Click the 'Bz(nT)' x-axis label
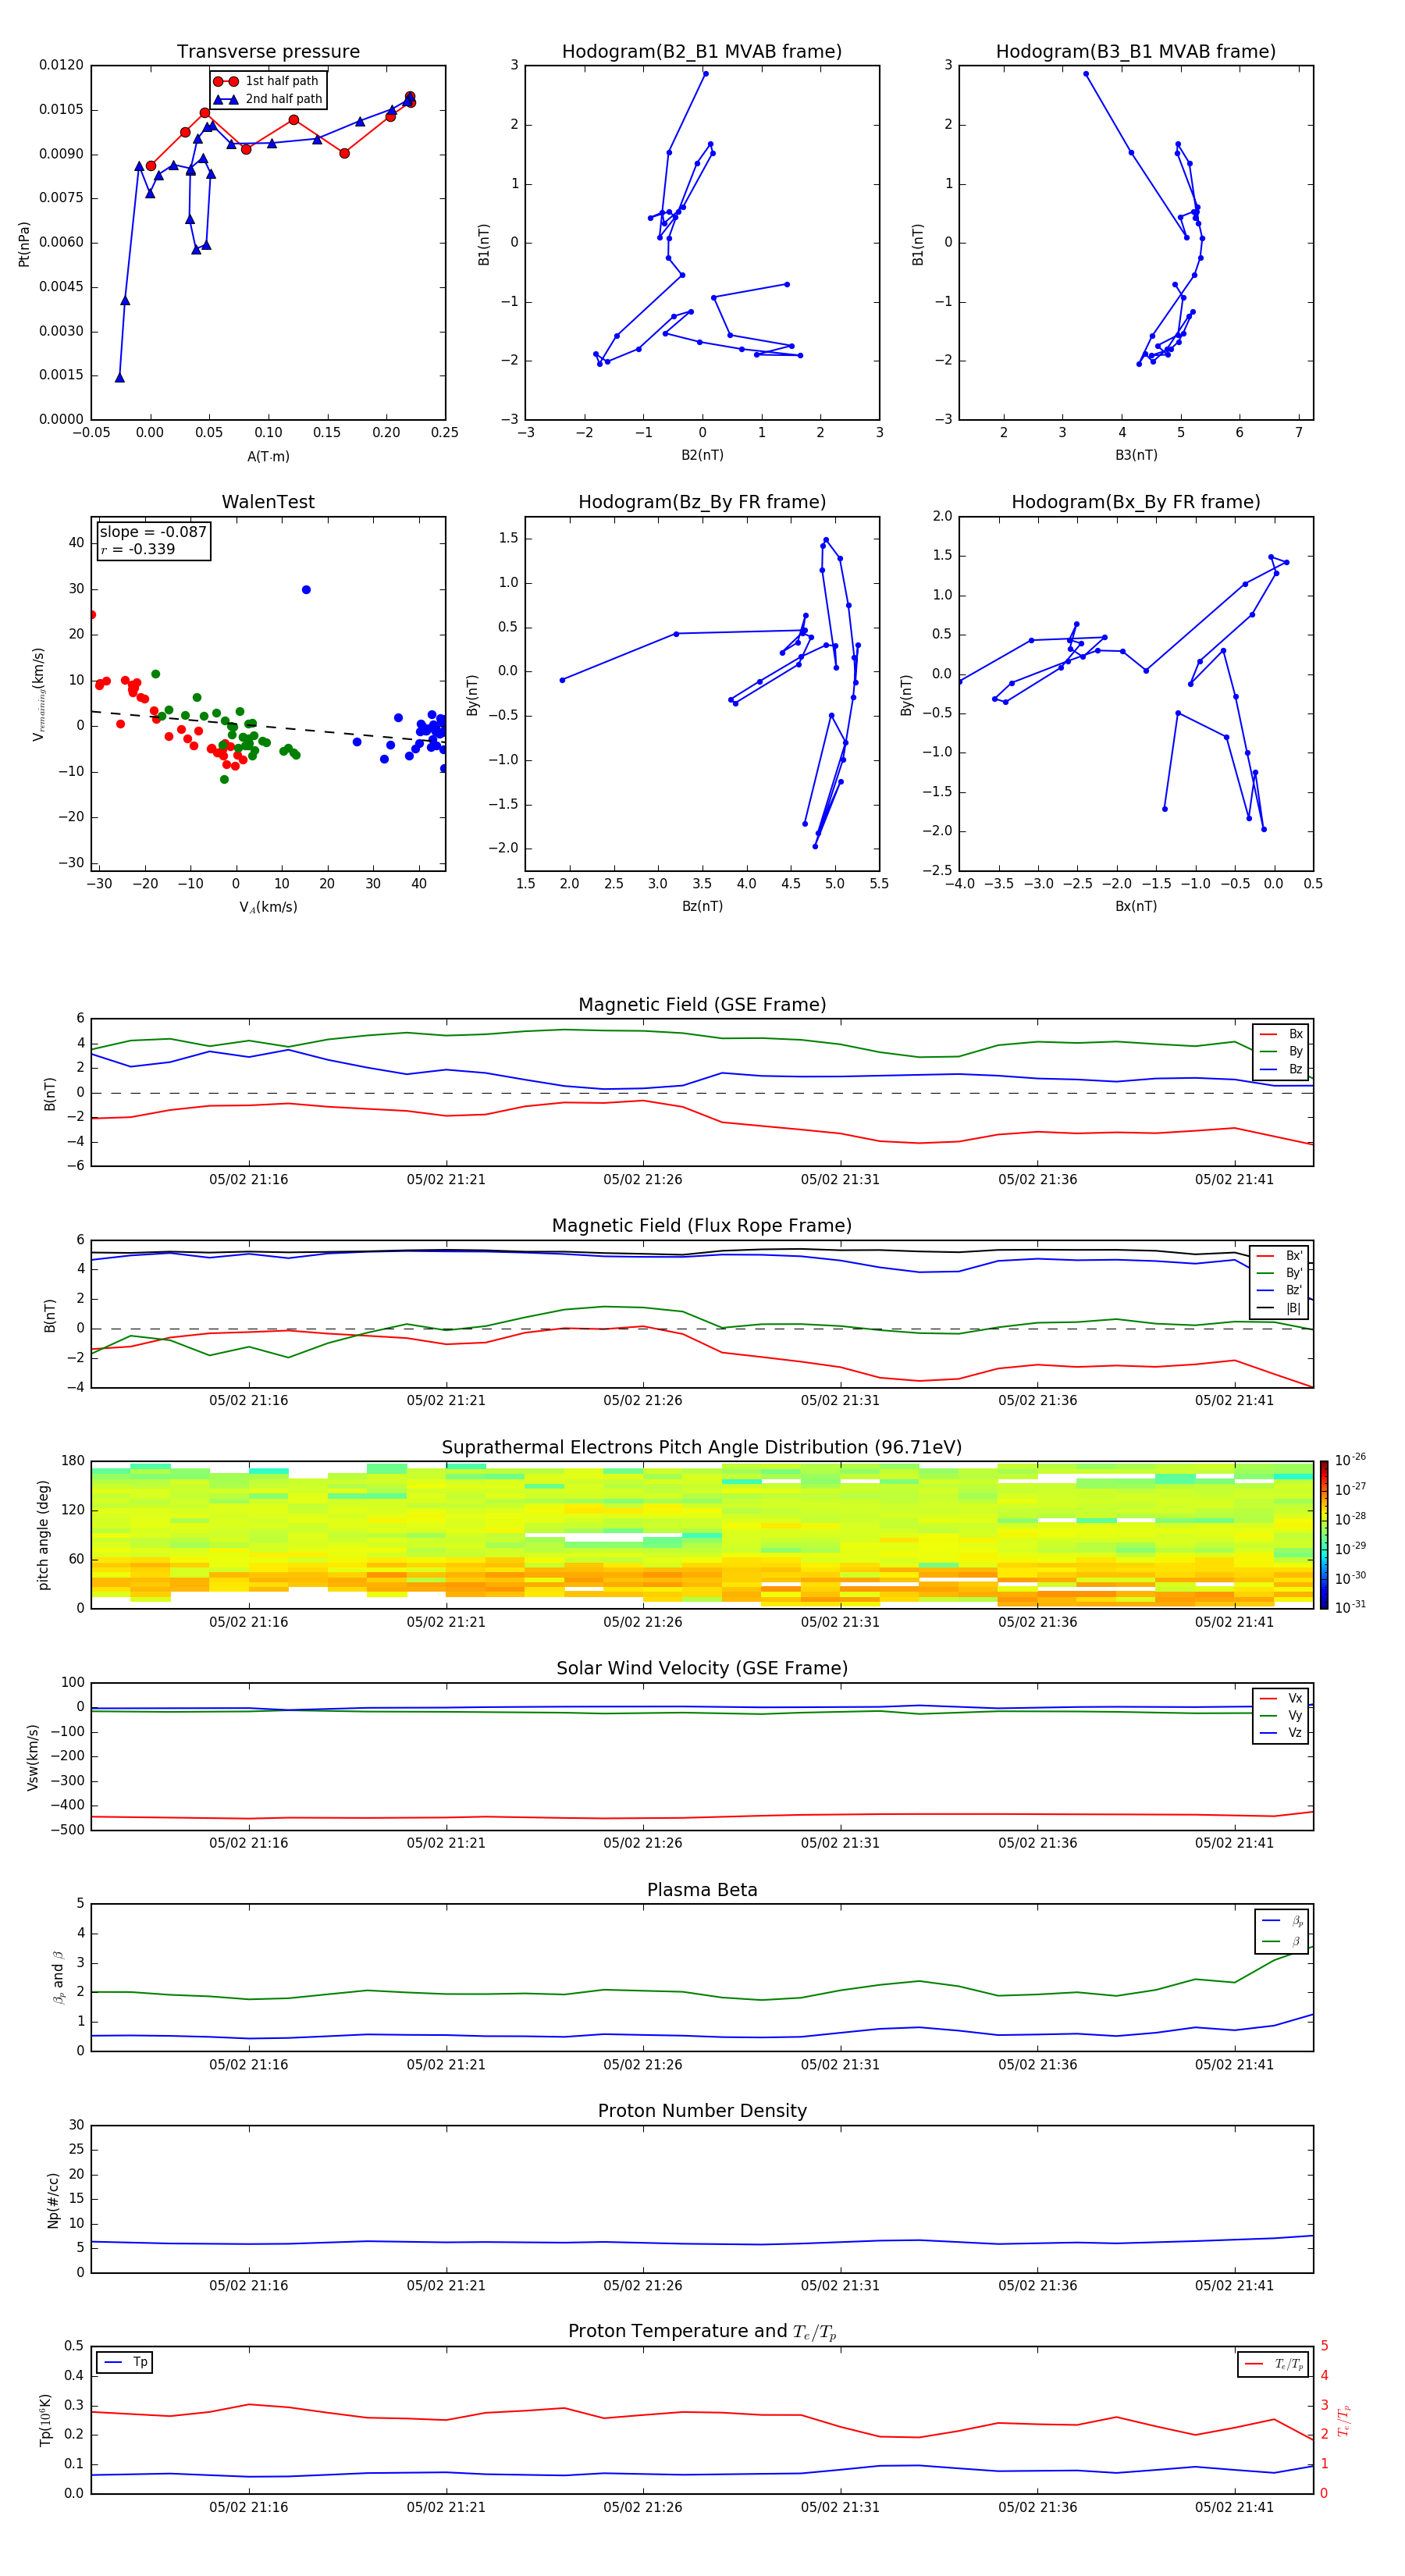This screenshot has width=1405, height=2576. [x=702, y=906]
